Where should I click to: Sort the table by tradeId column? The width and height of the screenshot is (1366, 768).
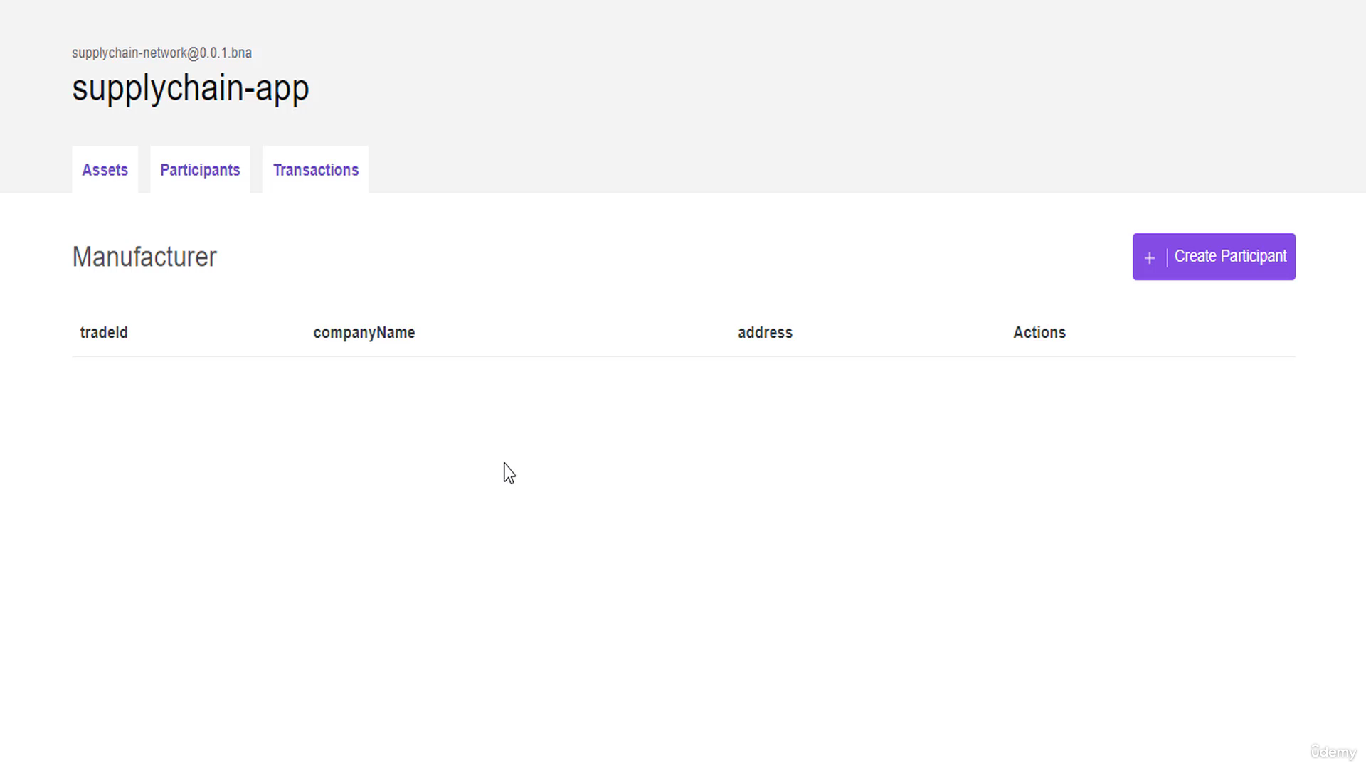coord(103,332)
